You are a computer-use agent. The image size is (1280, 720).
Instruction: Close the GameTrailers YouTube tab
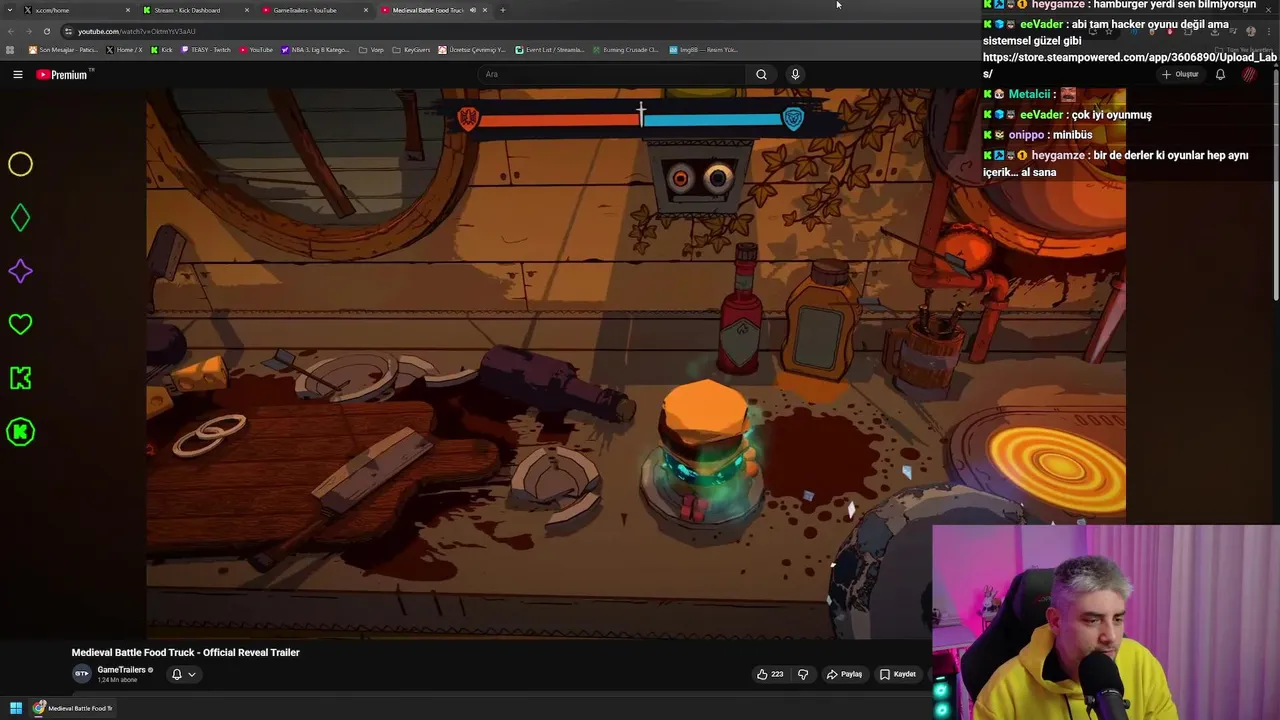366,10
